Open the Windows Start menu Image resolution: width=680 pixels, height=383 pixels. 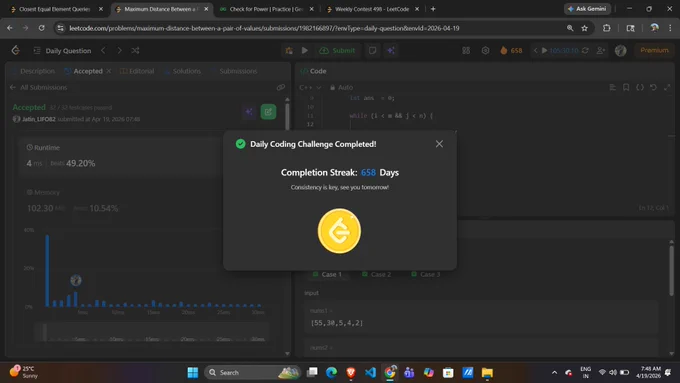193,373
